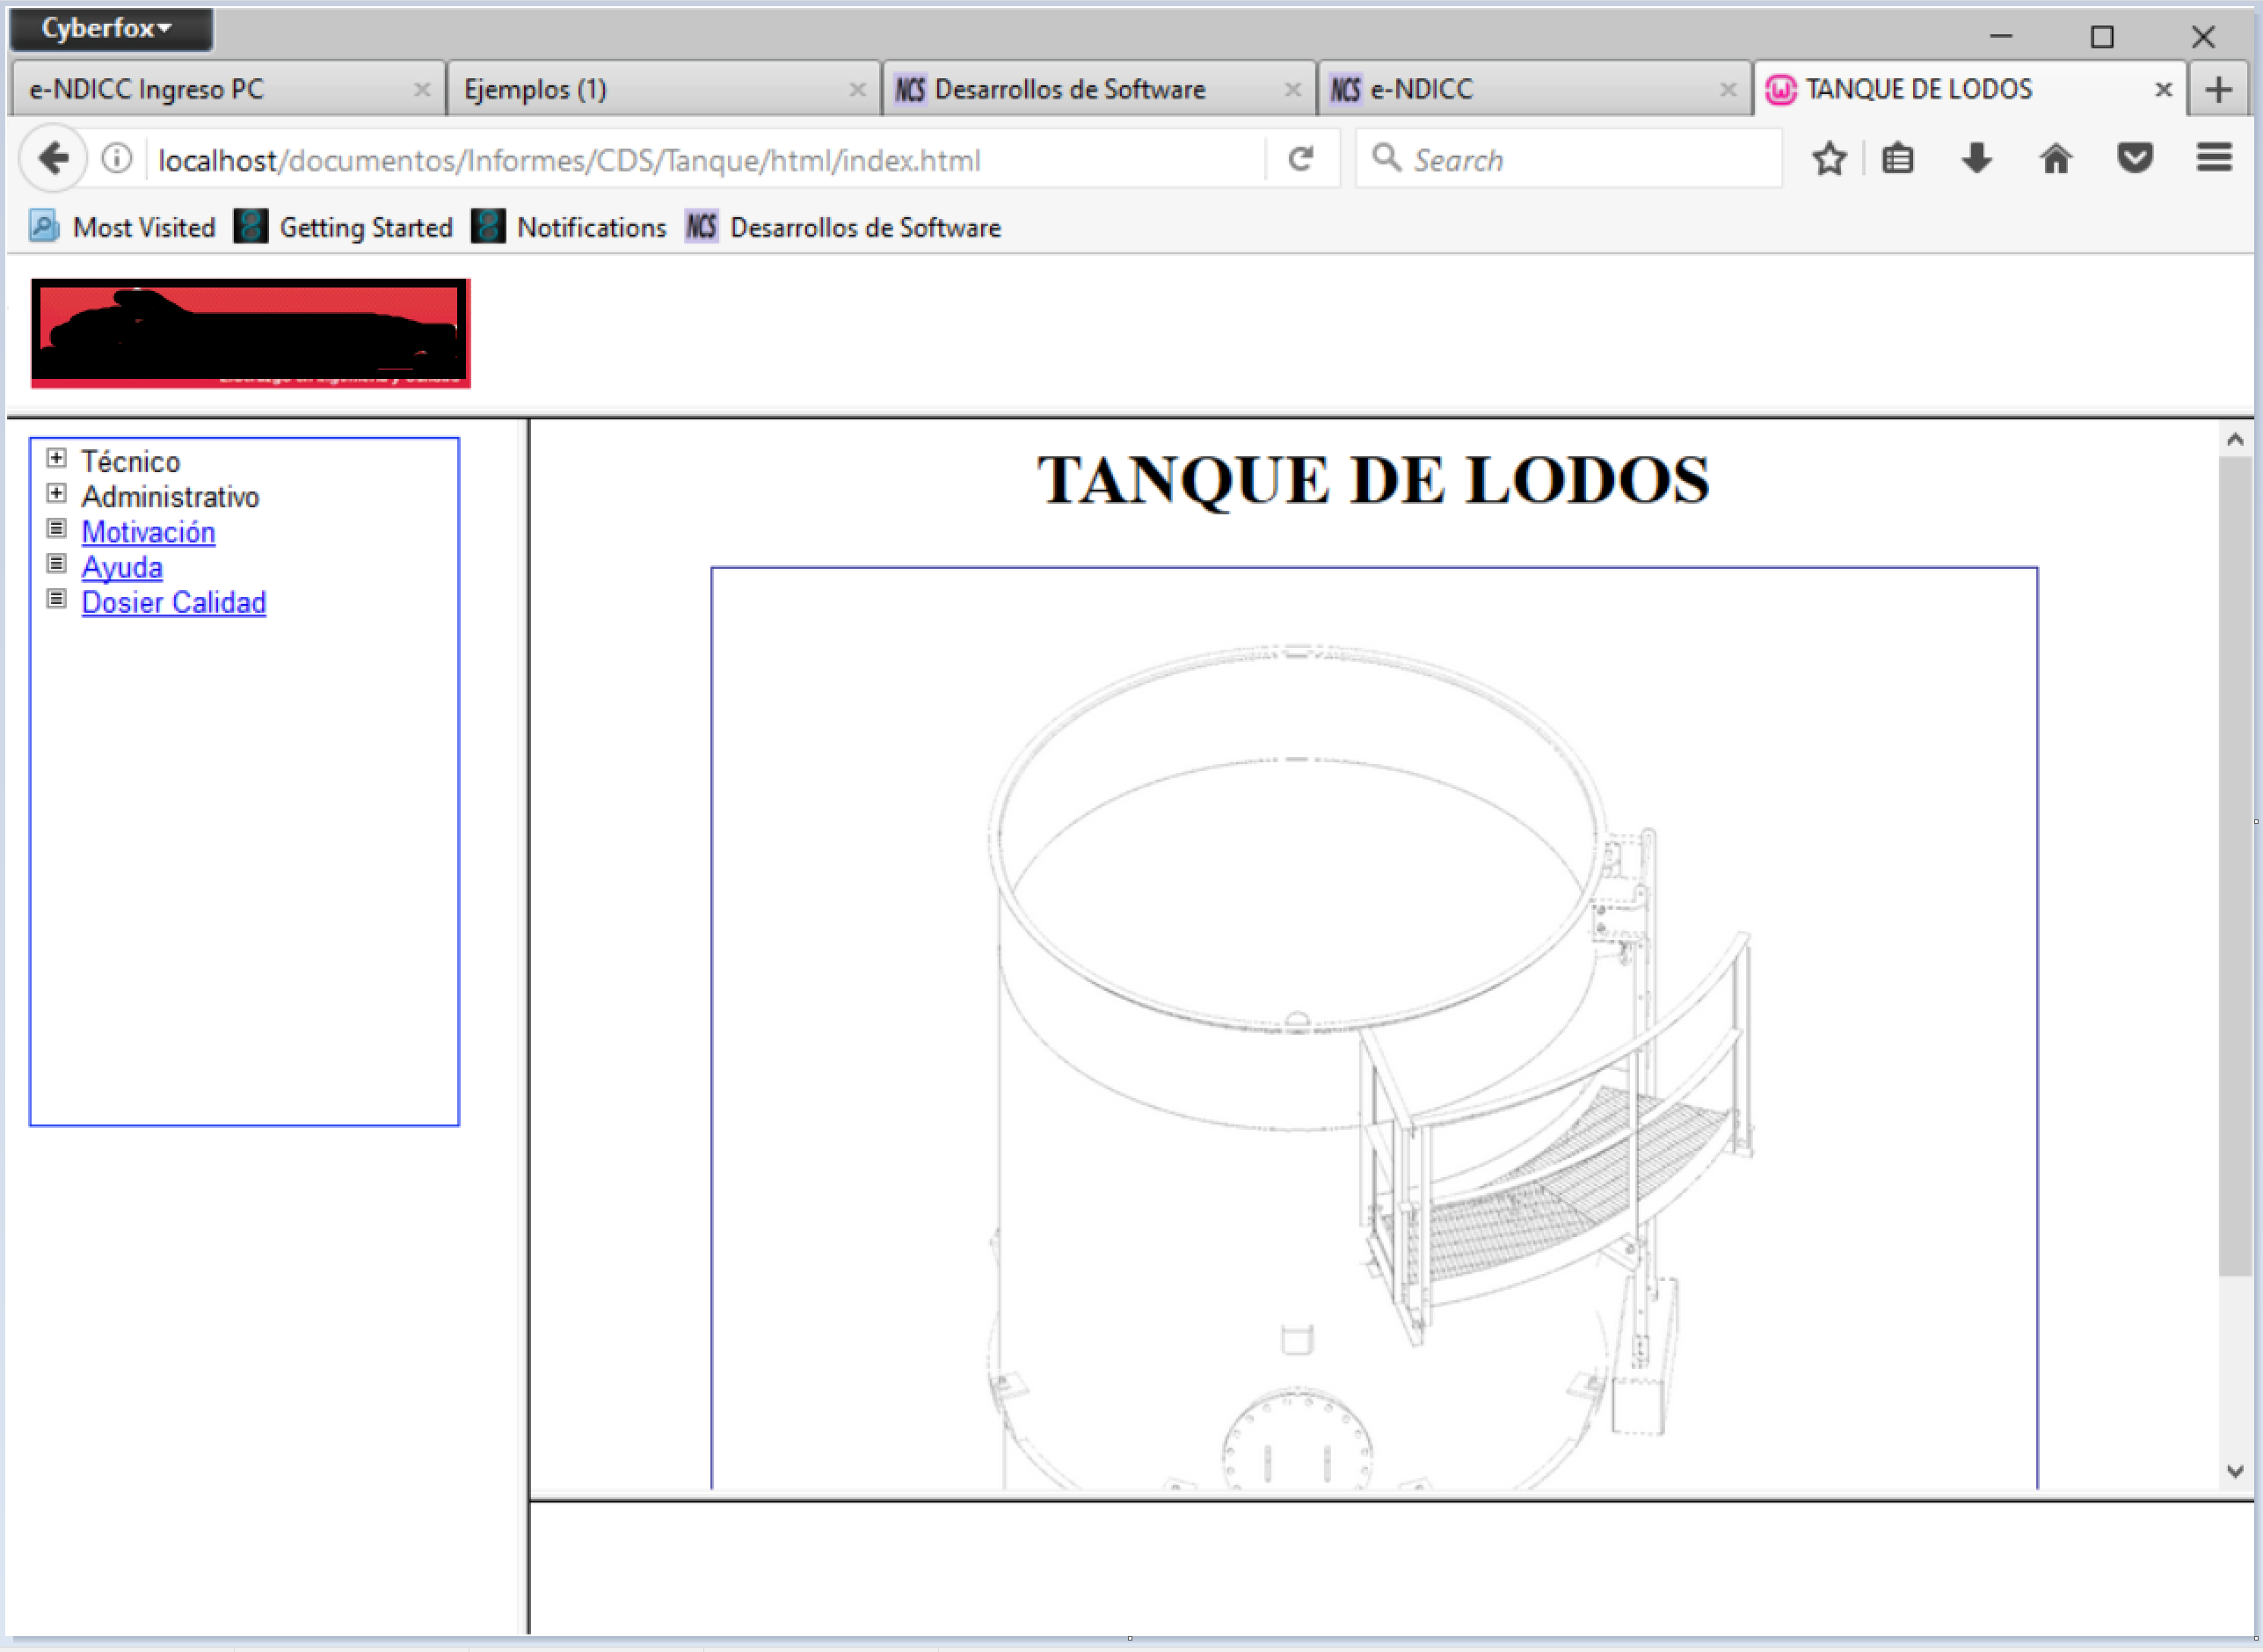This screenshot has width=2263, height=1652.
Task: Close the TANQUE DE LODOS tab
Action: (x=2163, y=90)
